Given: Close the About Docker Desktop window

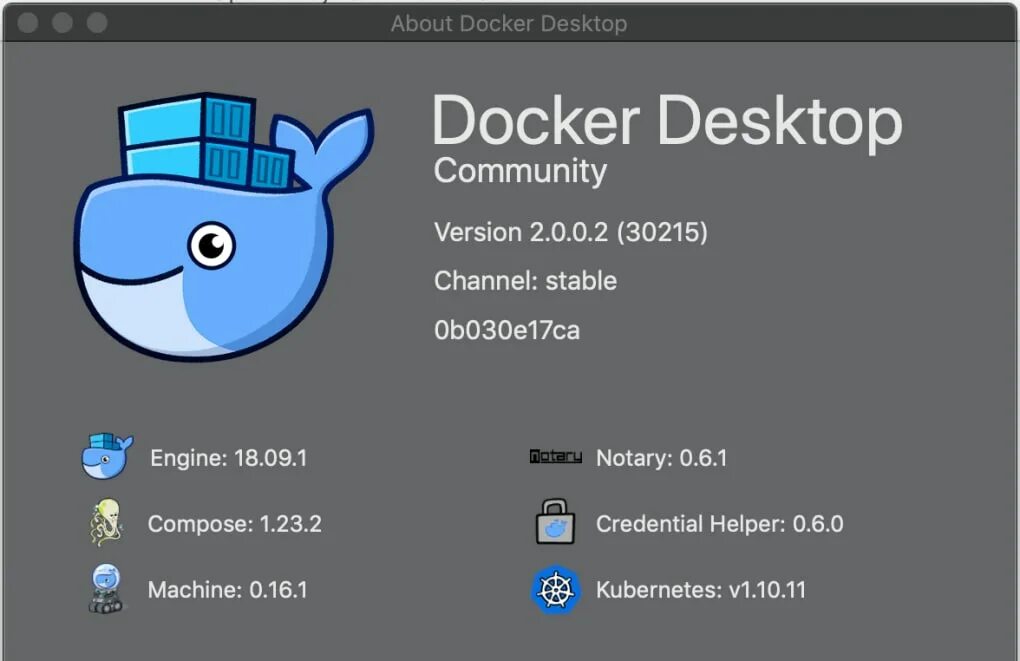Looking at the screenshot, I should [x=27, y=23].
